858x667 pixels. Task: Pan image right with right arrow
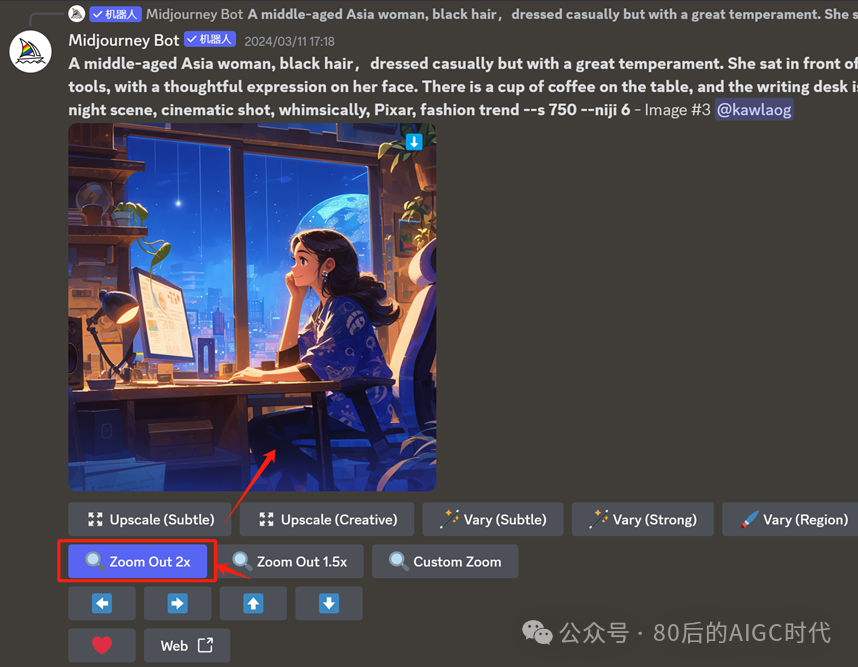coord(177,604)
